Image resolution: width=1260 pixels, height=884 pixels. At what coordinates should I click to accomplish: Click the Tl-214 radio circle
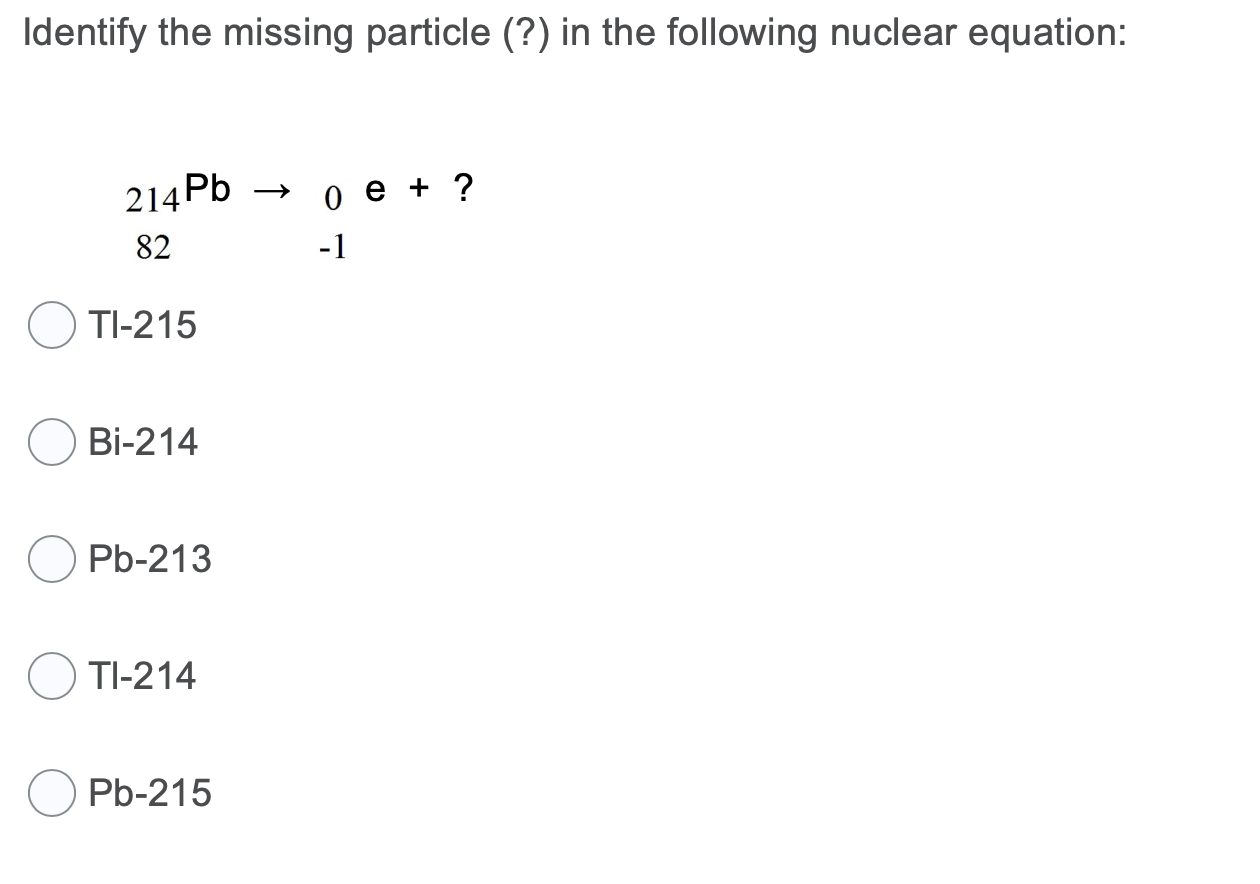click(x=50, y=676)
